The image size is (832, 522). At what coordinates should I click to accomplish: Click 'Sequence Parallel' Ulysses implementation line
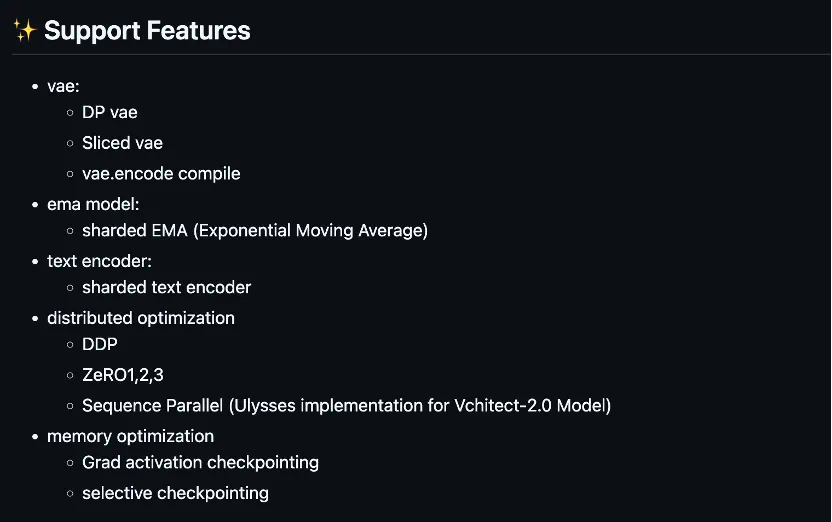[x=346, y=405]
